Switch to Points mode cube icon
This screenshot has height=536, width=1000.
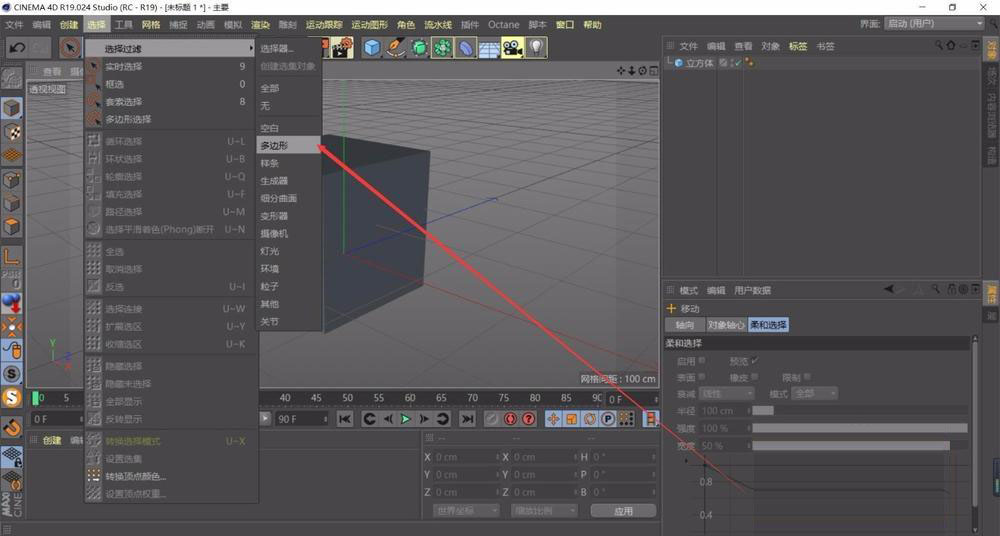11,181
